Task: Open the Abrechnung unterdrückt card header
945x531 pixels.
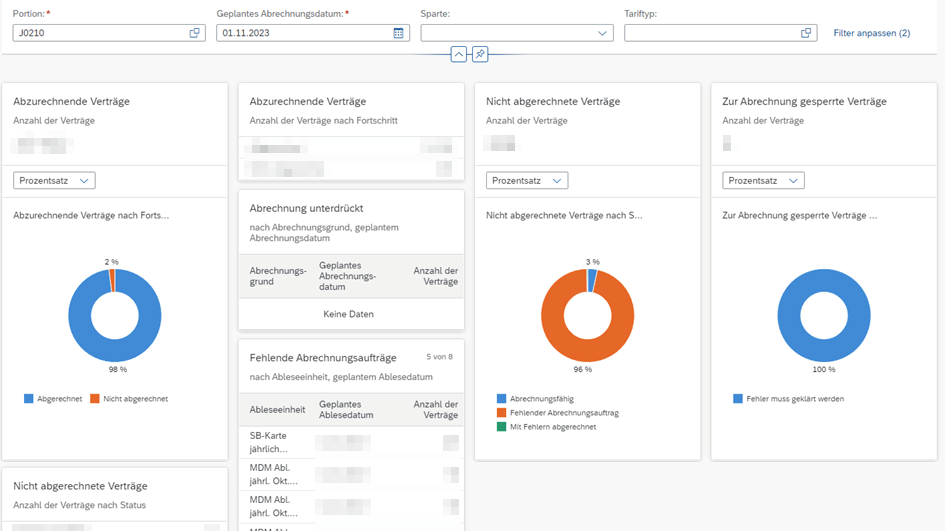Action: [x=306, y=208]
